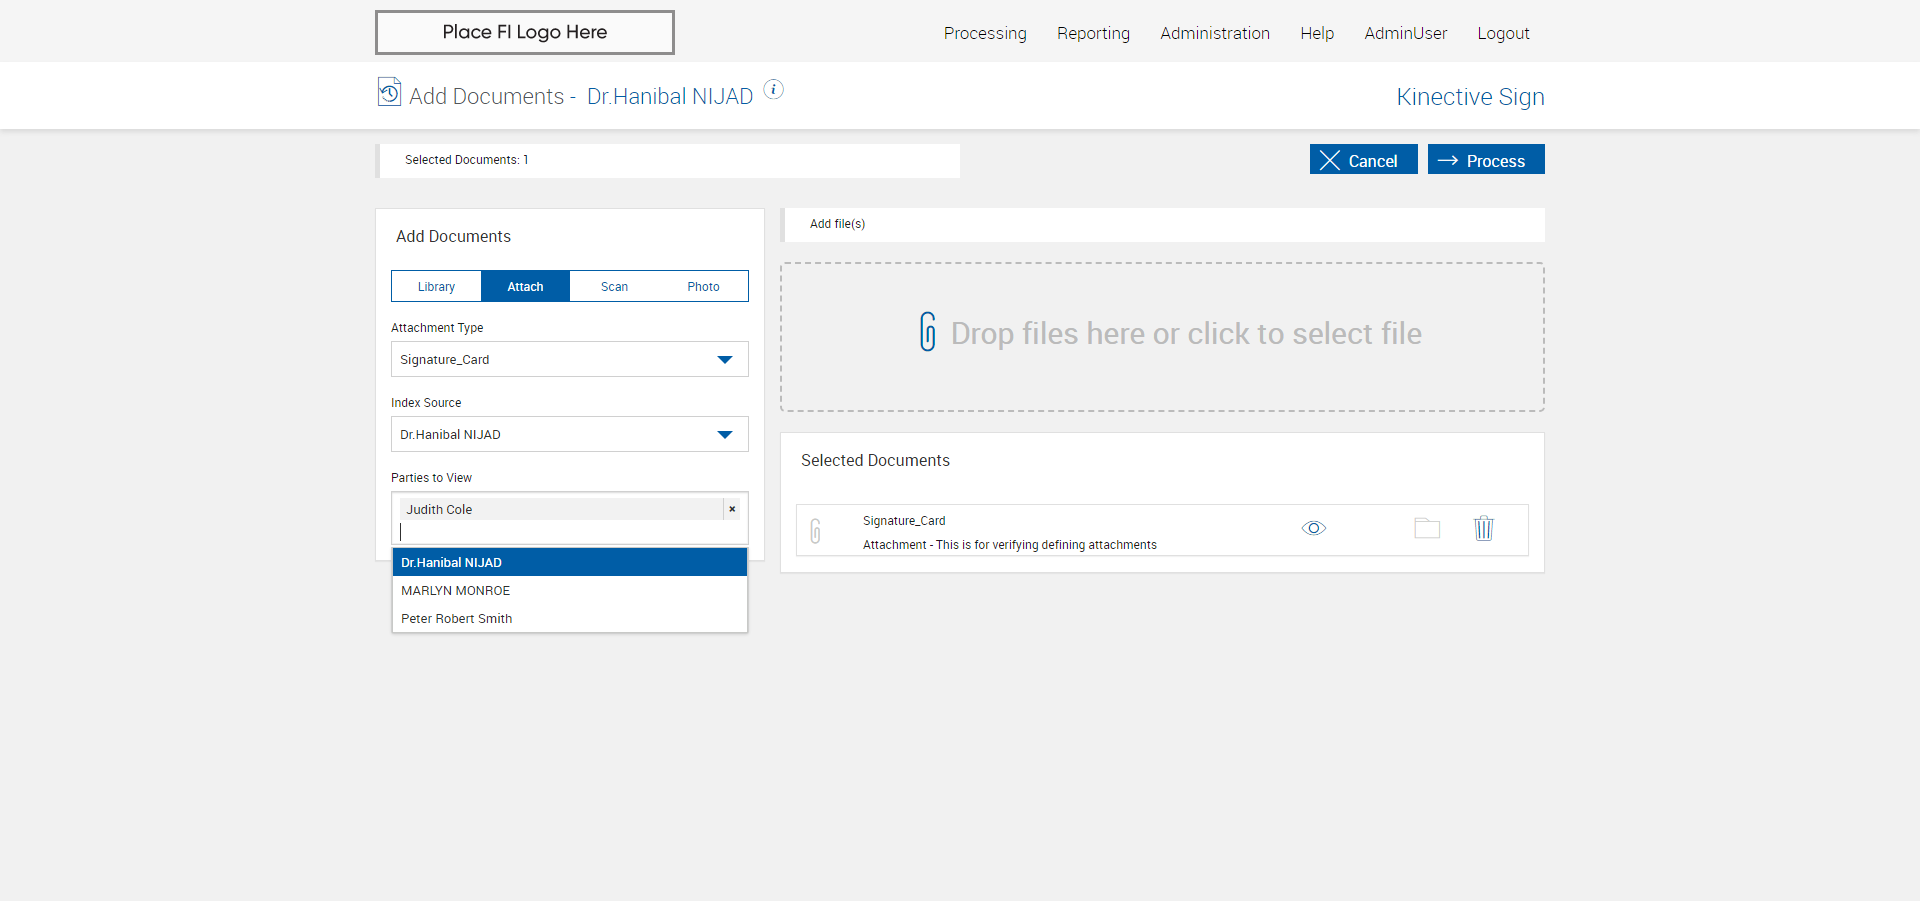This screenshot has height=901, width=1920.
Task: Switch to the Scan tab
Action: (x=614, y=287)
